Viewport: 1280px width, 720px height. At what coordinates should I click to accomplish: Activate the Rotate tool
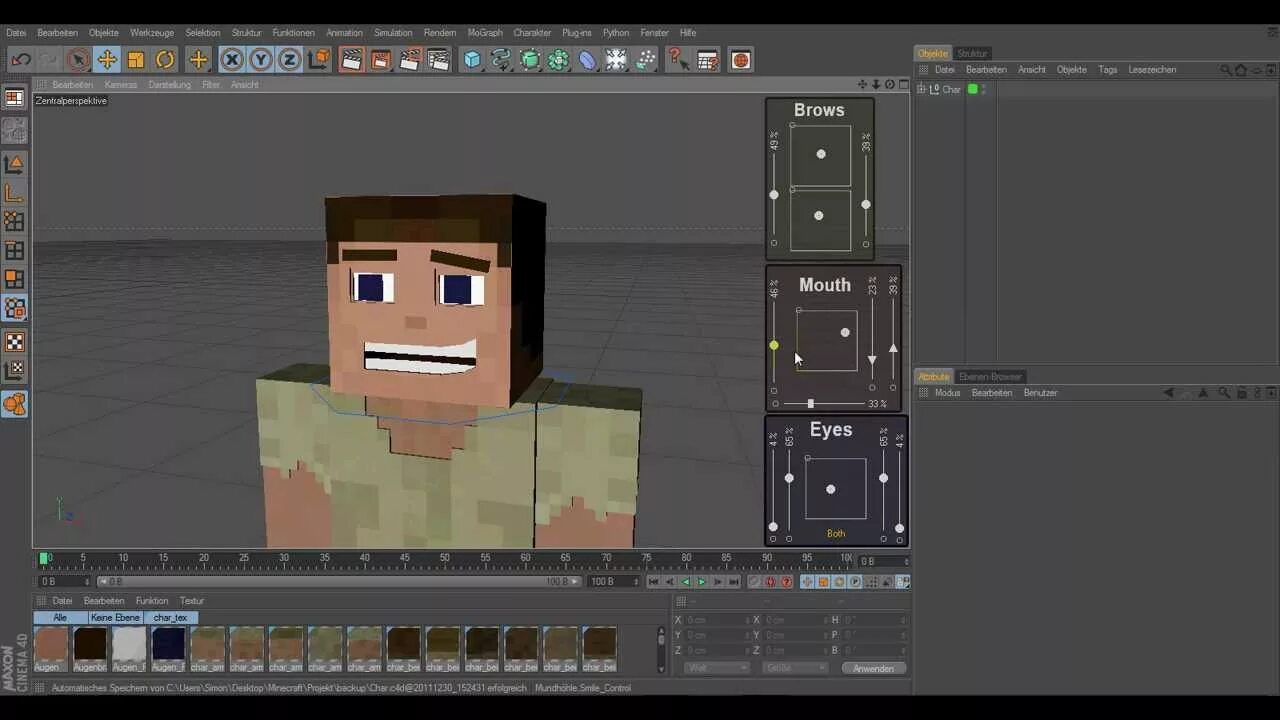pos(165,60)
